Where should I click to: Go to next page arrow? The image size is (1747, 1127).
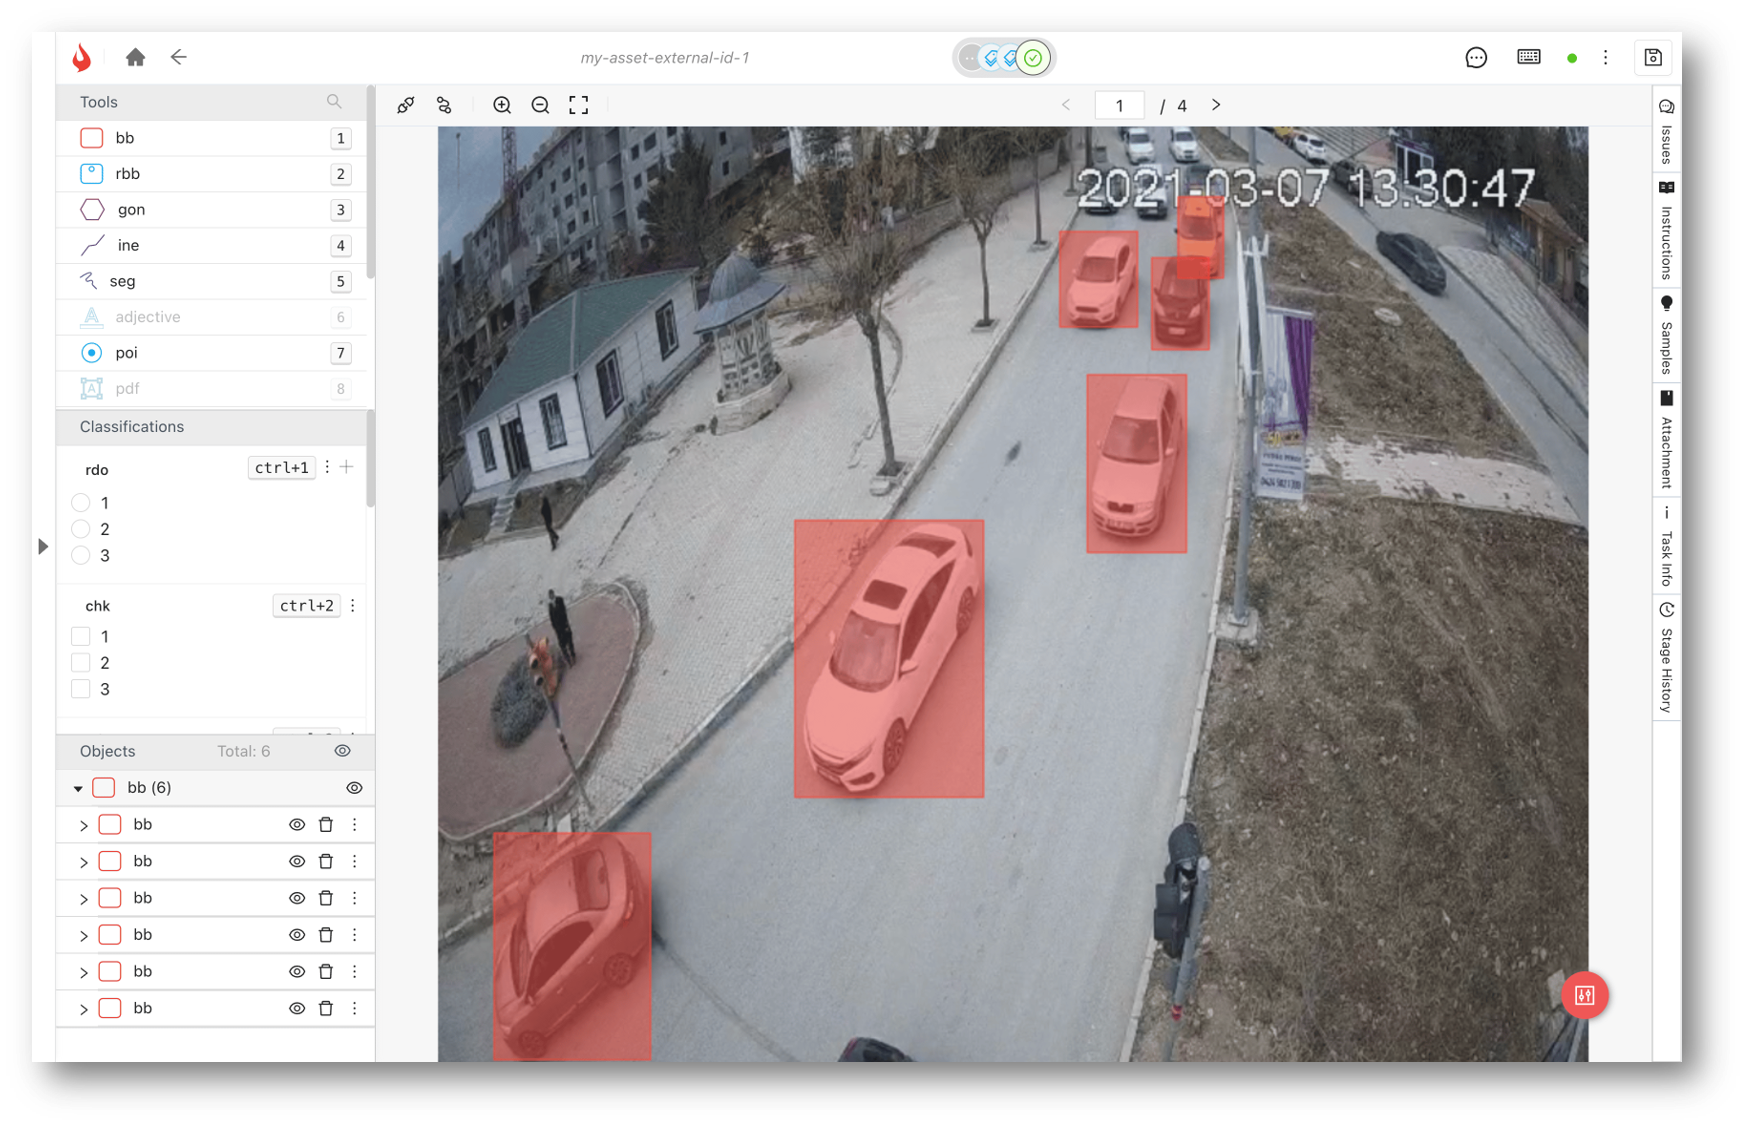point(1216,105)
